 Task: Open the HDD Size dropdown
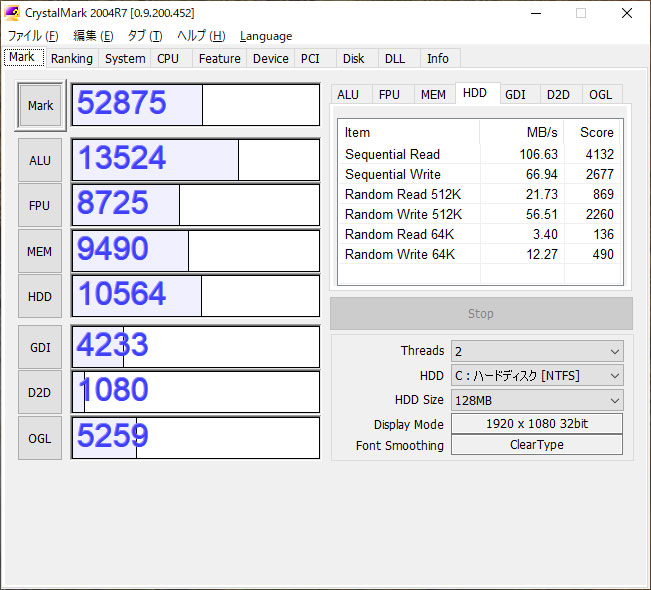(537, 401)
